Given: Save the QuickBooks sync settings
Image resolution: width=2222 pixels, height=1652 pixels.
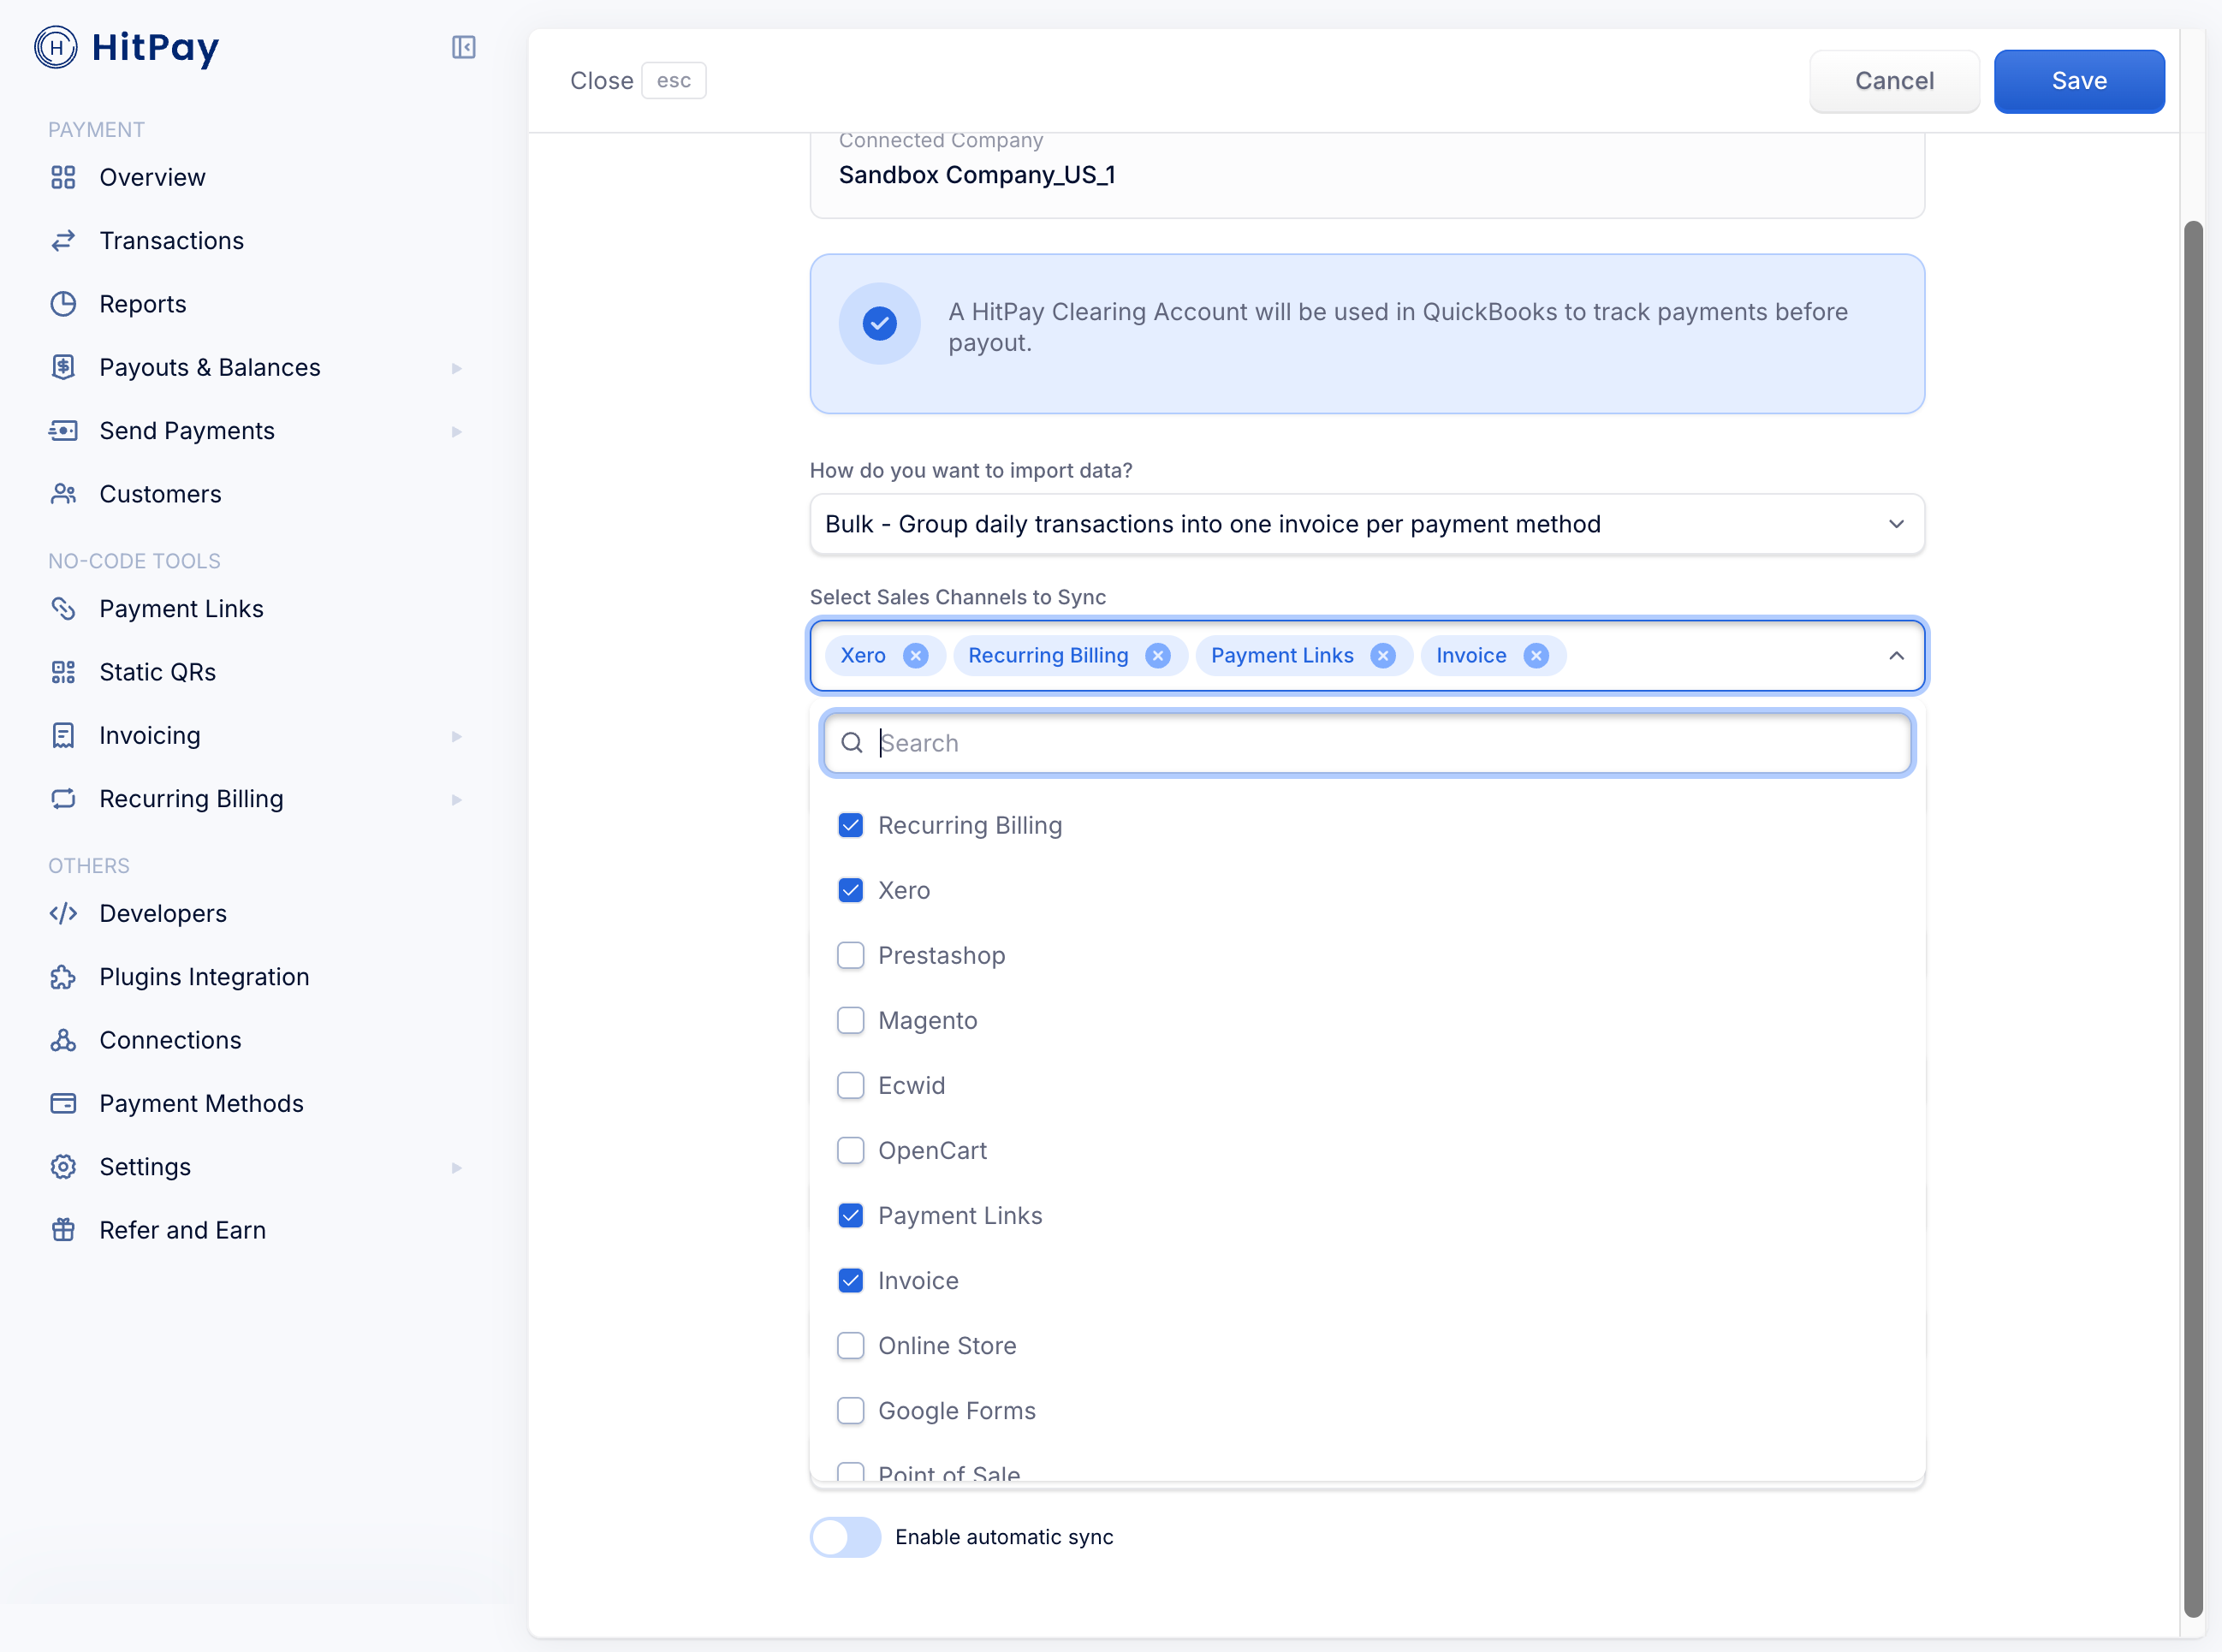Looking at the screenshot, I should pyautogui.click(x=2078, y=81).
